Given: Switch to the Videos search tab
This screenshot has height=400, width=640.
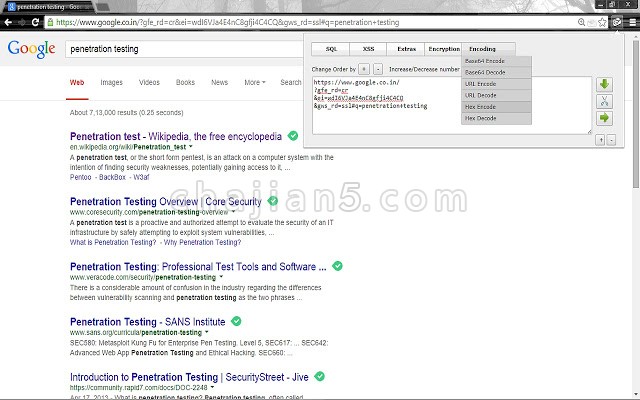Looking at the screenshot, I should 149,82.
